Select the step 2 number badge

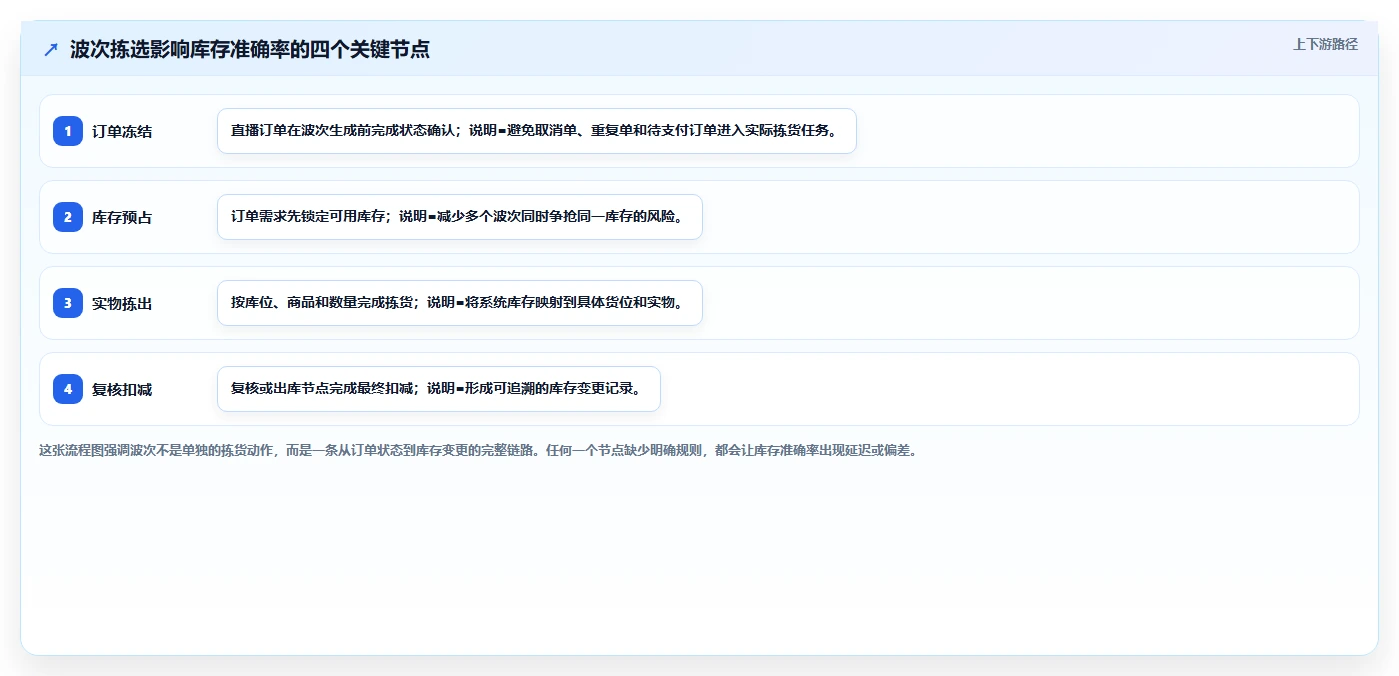68,217
